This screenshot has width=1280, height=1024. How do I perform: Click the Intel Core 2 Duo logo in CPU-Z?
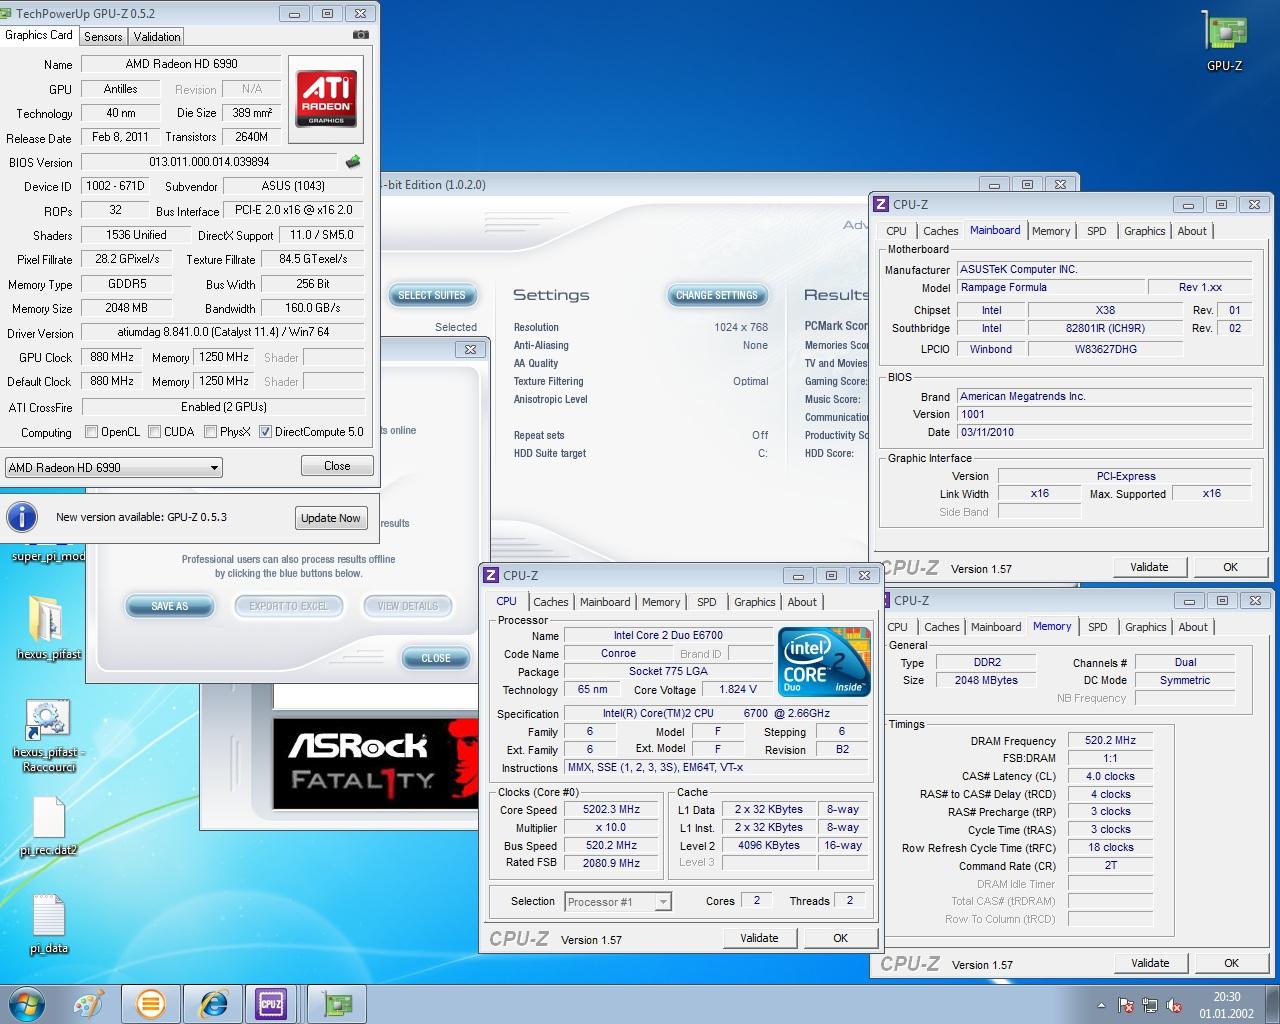(824, 661)
